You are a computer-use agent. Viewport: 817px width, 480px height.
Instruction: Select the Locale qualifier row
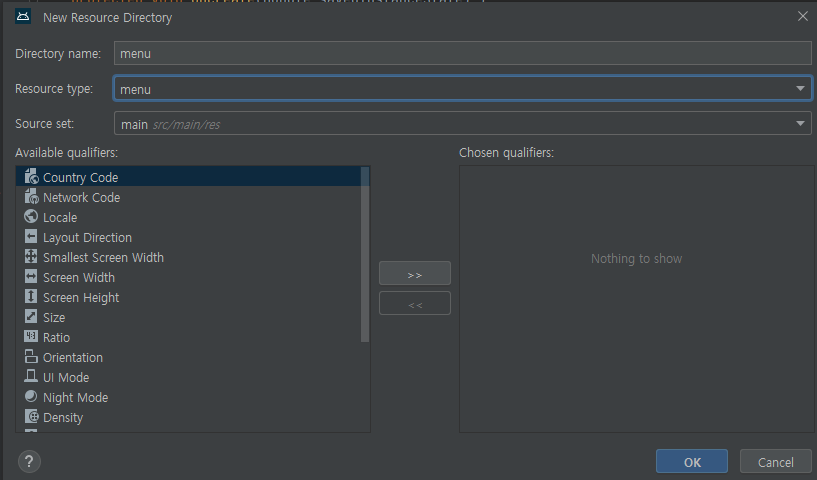click(x=189, y=217)
